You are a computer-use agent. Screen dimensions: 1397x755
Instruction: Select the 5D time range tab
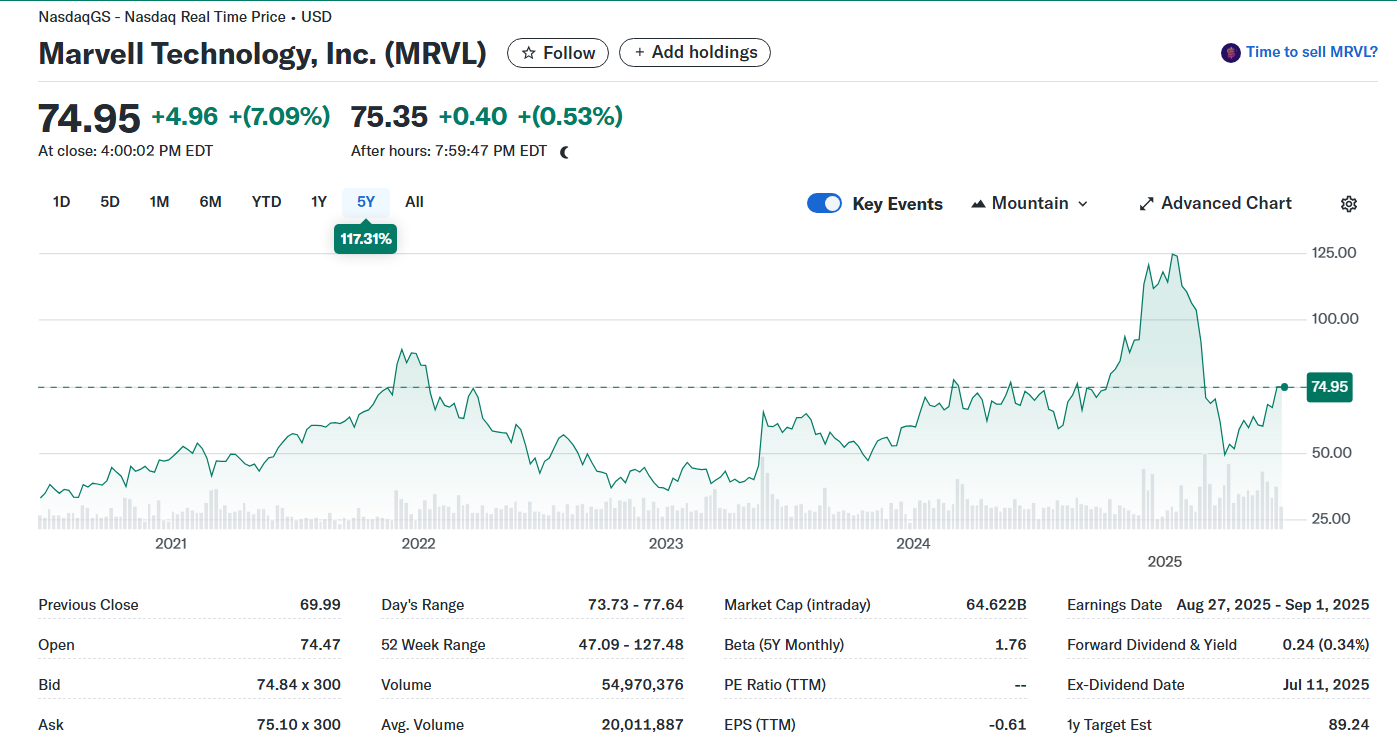[110, 202]
